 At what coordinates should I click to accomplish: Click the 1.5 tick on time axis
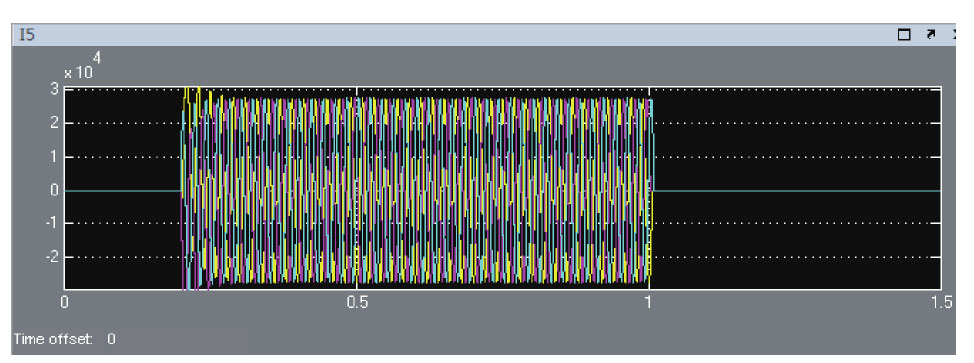[941, 302]
